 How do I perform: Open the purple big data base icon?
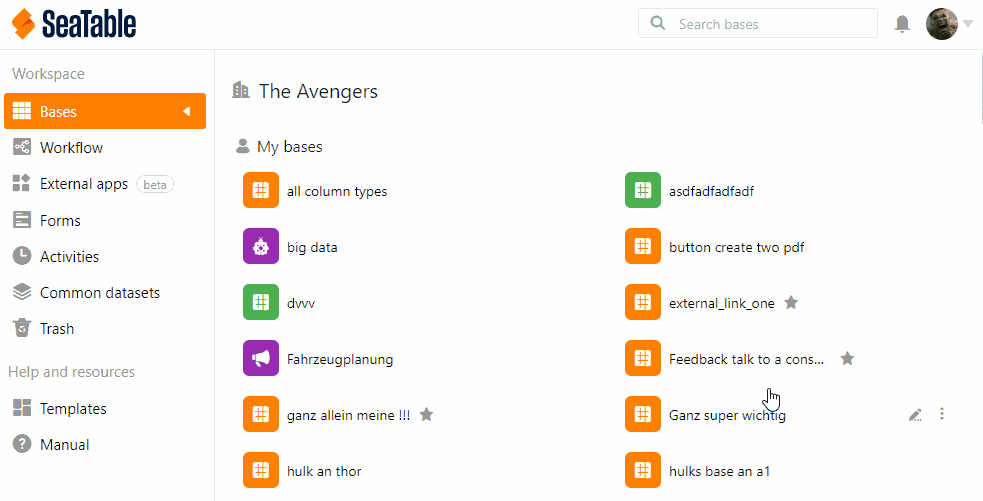point(261,247)
